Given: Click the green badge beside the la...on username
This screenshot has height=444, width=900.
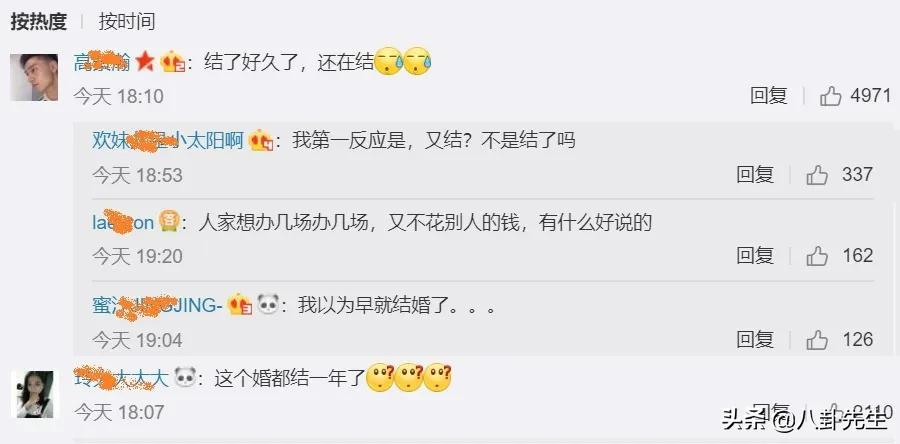Looking at the screenshot, I should click(x=169, y=221).
